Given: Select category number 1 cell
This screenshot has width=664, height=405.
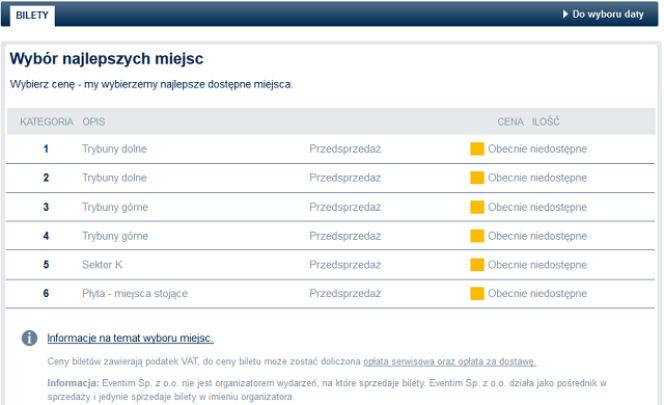Looking at the screenshot, I should coord(46,149).
